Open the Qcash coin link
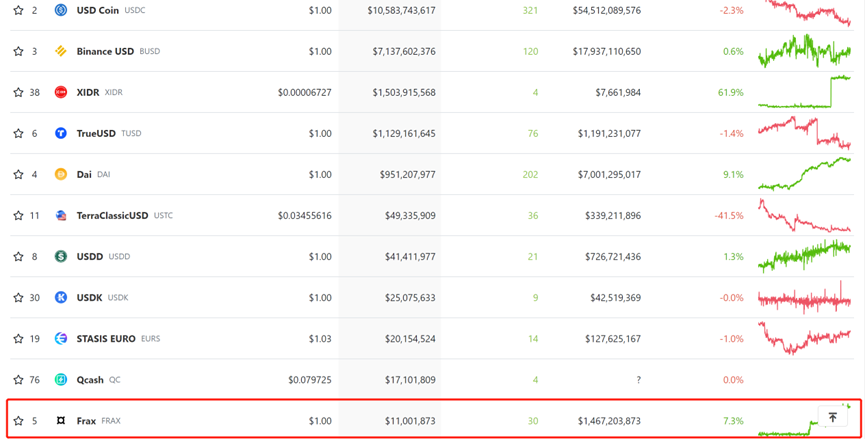This screenshot has height=439, width=865. [x=90, y=380]
